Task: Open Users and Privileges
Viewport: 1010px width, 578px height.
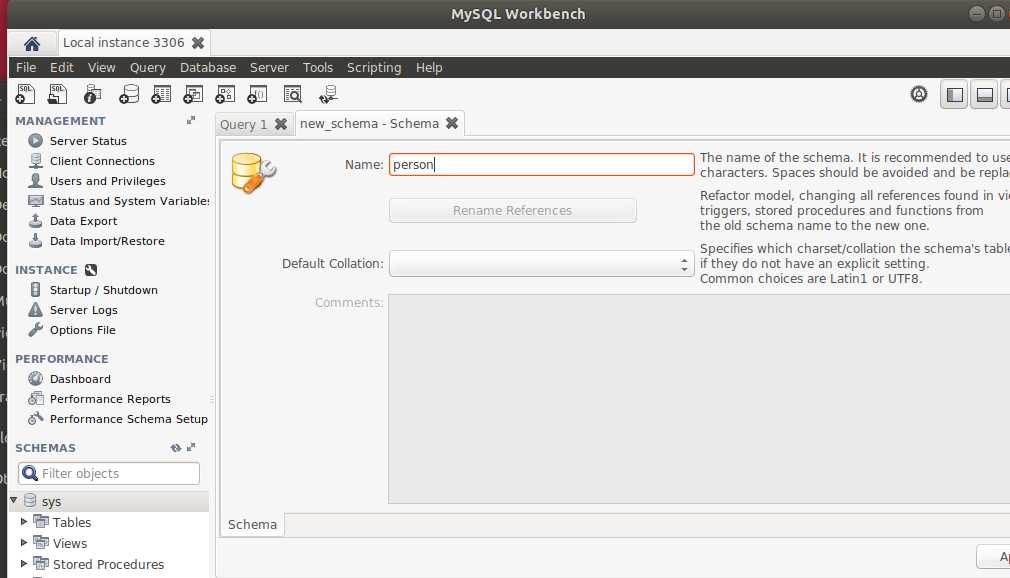Action: 97,180
